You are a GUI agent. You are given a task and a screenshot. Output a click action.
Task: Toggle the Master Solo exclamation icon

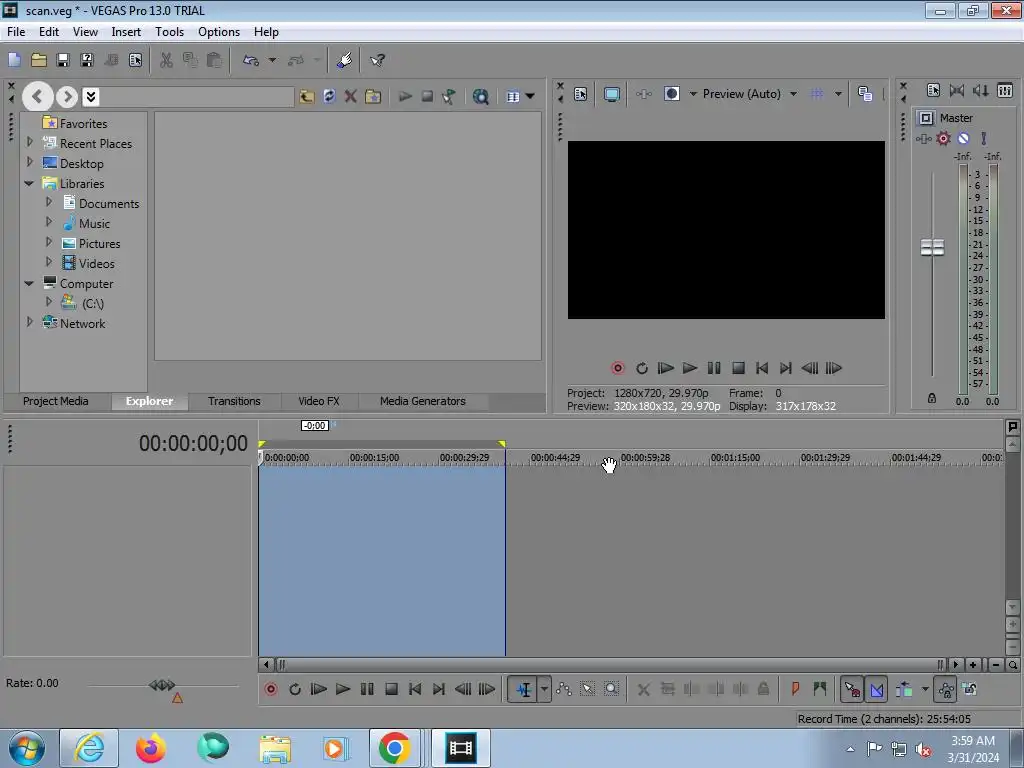(984, 138)
